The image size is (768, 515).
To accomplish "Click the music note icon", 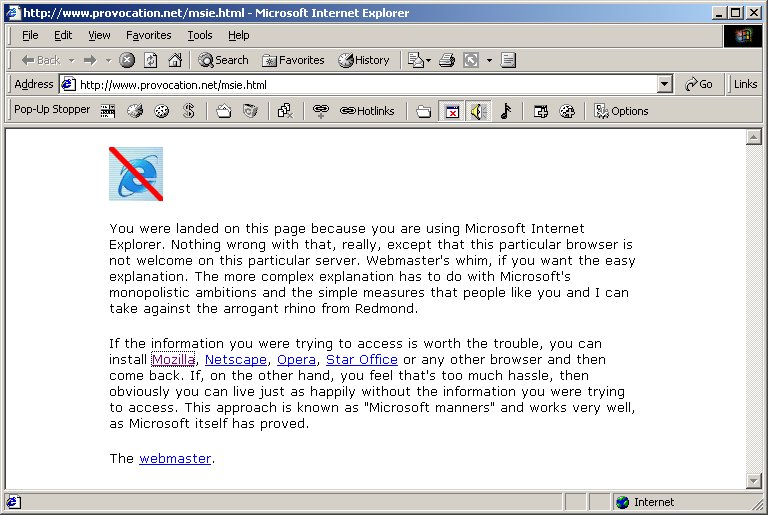I will pyautogui.click(x=506, y=111).
